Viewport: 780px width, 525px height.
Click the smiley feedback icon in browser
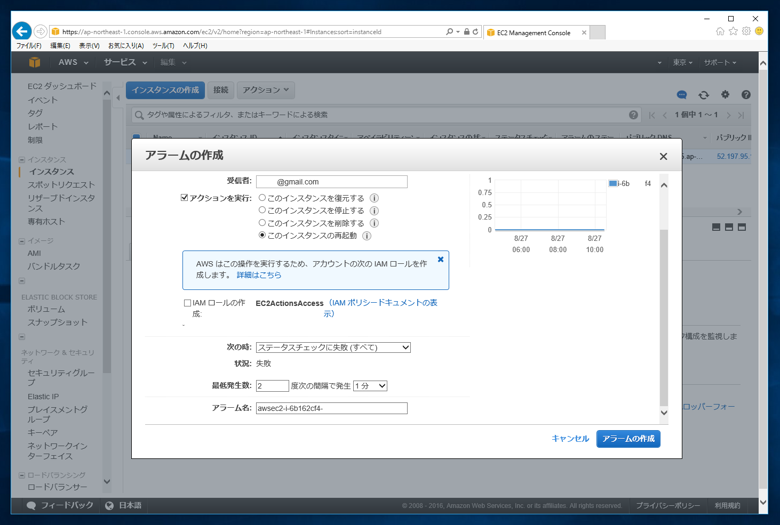pos(759,31)
